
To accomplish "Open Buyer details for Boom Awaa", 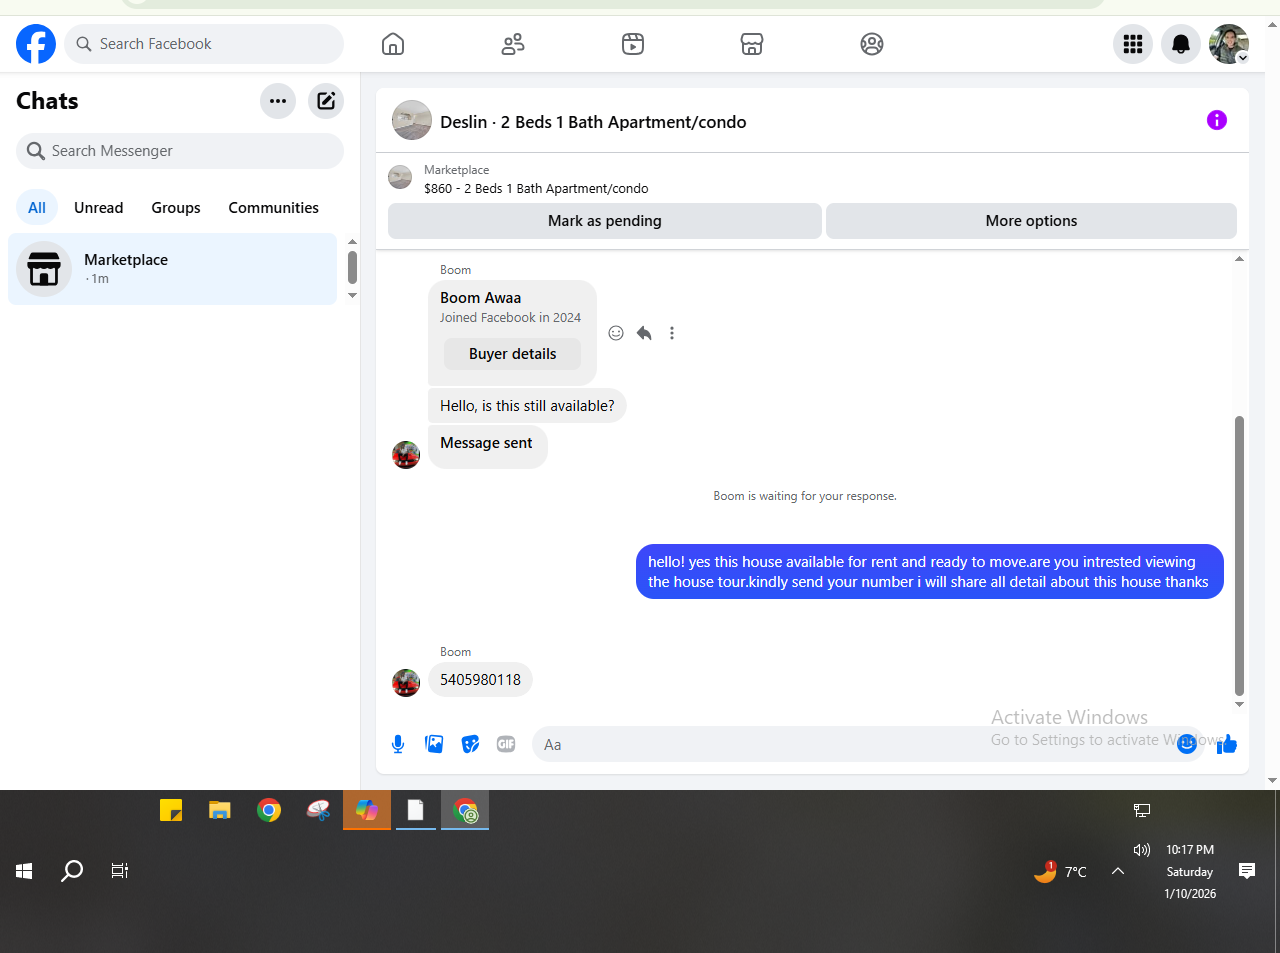I will (512, 354).
